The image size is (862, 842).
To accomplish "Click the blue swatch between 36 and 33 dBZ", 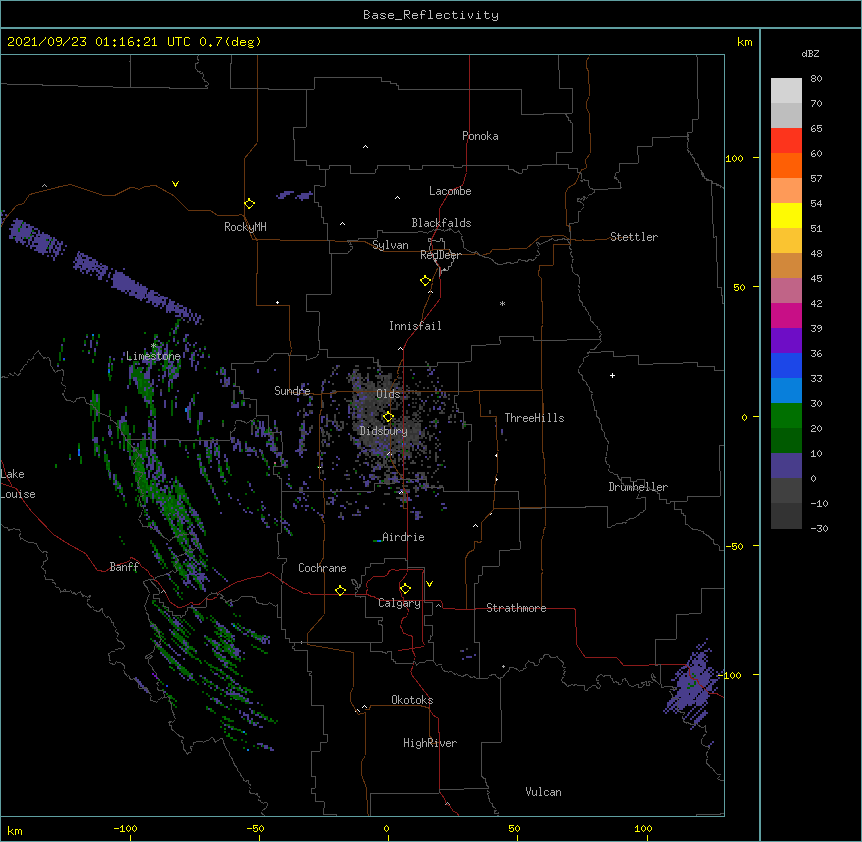I will tap(786, 365).
